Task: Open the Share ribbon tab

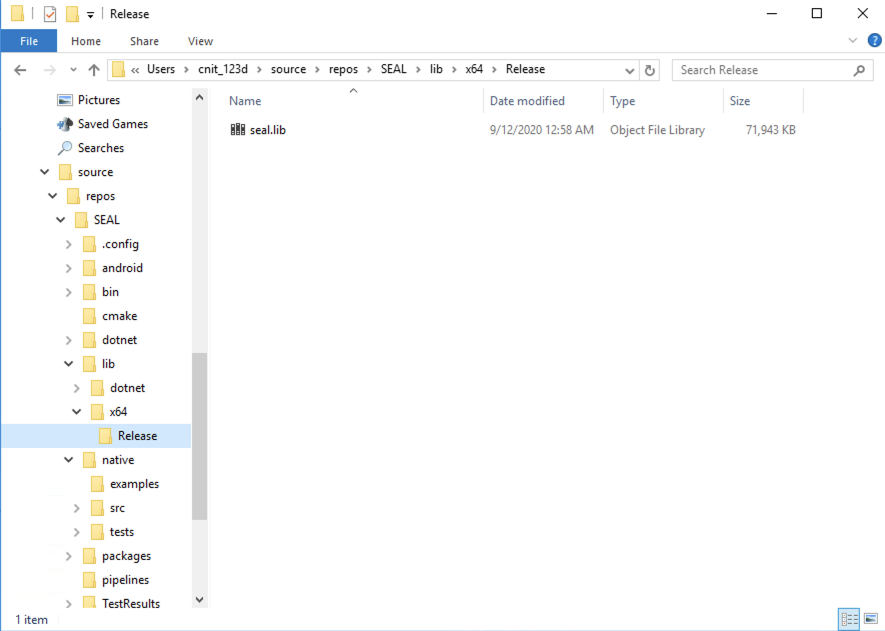Action: [144, 41]
